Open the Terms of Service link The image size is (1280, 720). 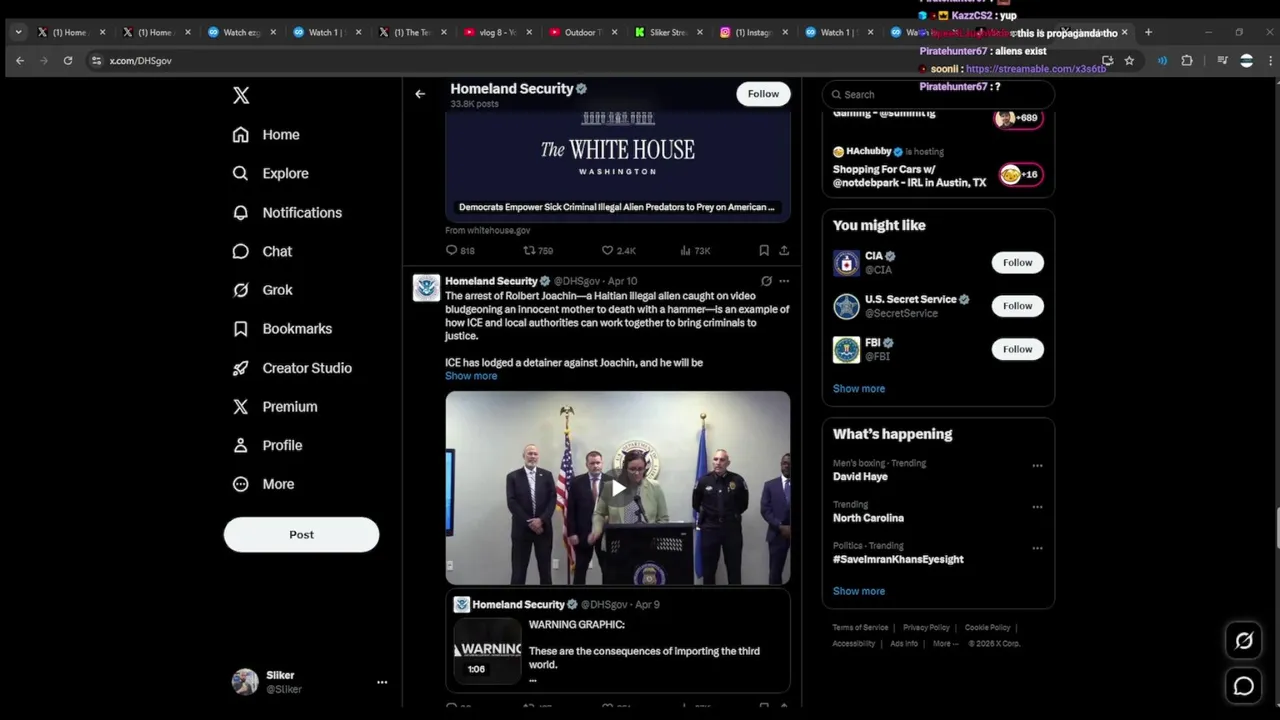tap(860, 628)
